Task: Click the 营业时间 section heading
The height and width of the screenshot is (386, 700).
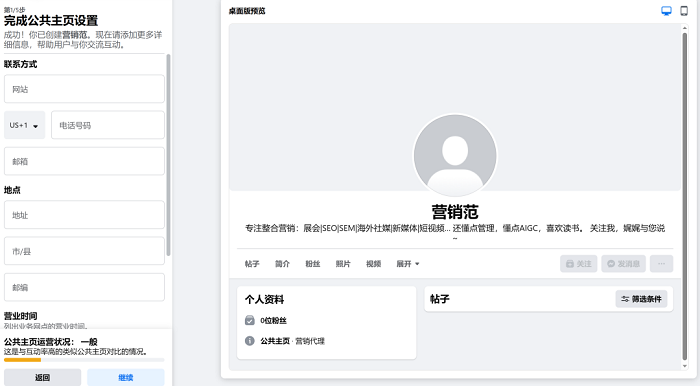Action: point(21,316)
